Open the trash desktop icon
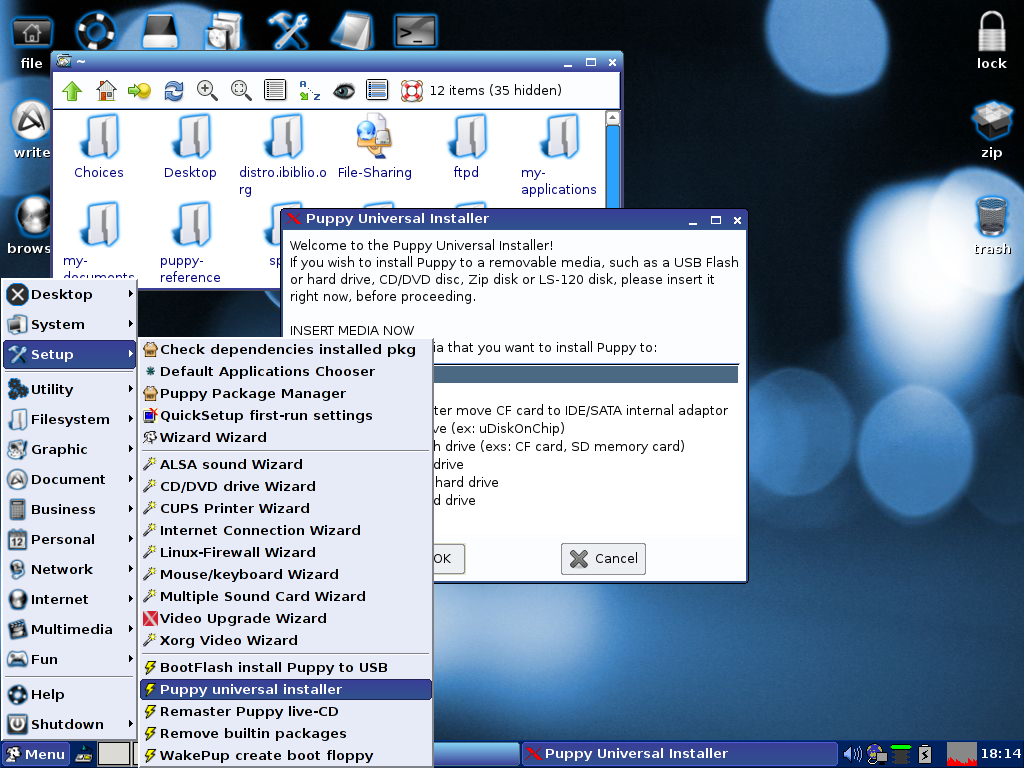The height and width of the screenshot is (768, 1024). point(992,226)
